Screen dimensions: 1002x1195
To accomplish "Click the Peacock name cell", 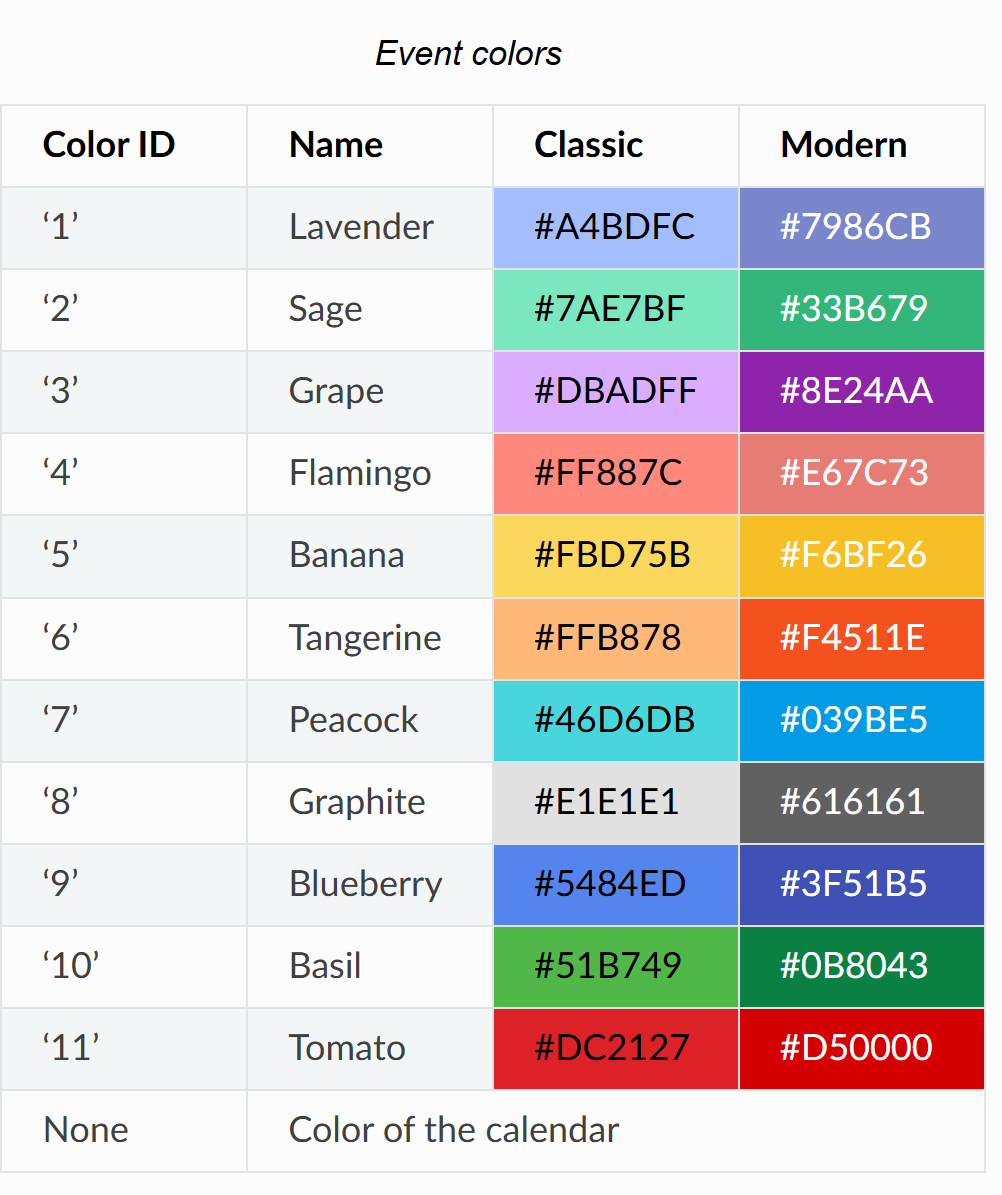I will click(354, 720).
